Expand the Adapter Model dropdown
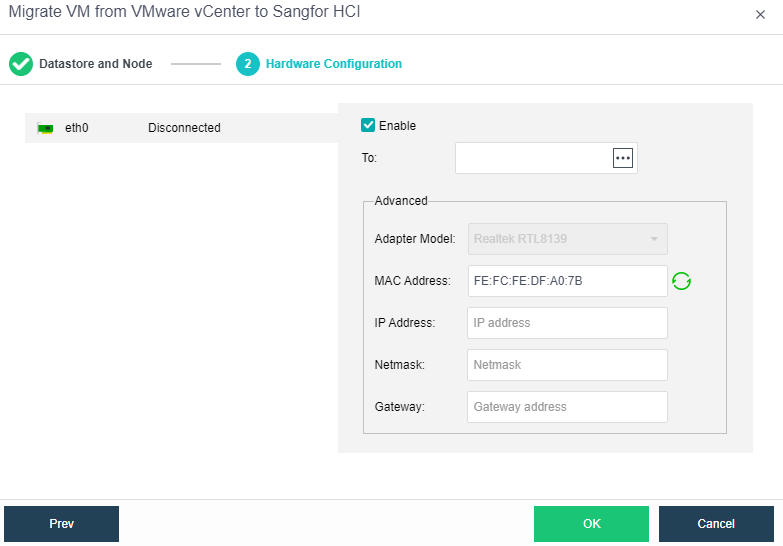Viewport: 783px width, 546px height. [x=566, y=239]
